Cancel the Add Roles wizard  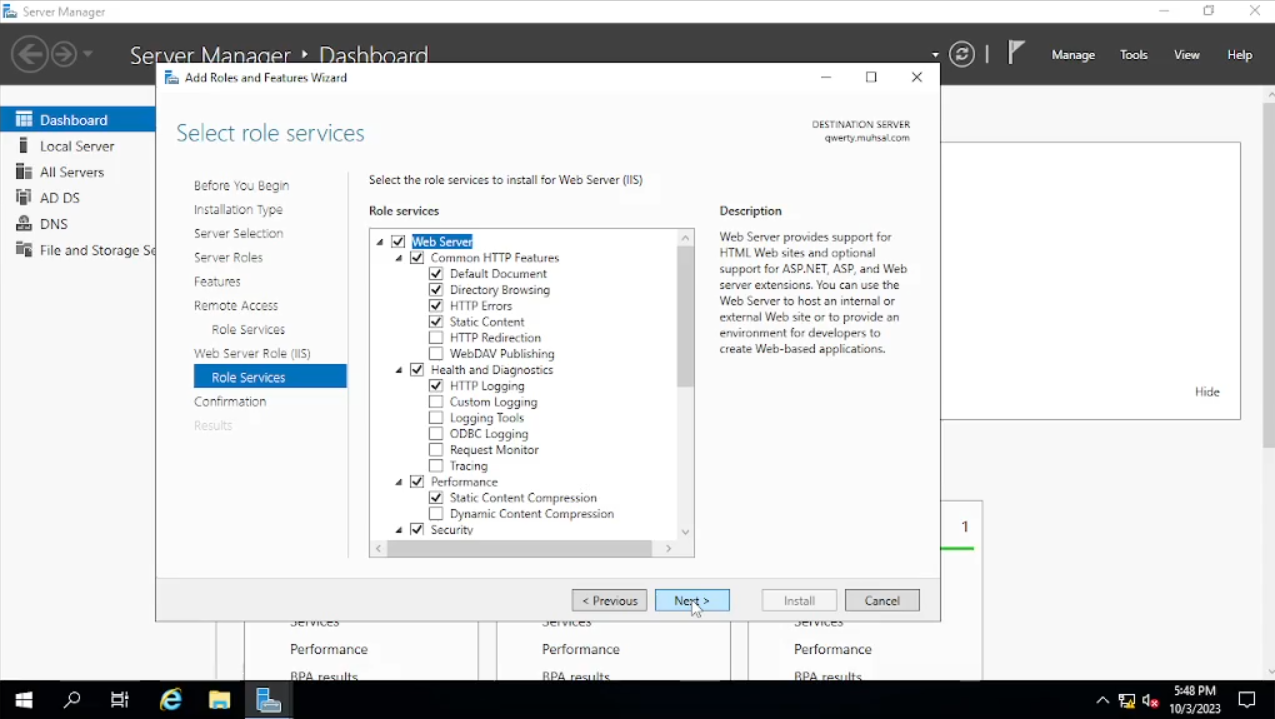[881, 601]
